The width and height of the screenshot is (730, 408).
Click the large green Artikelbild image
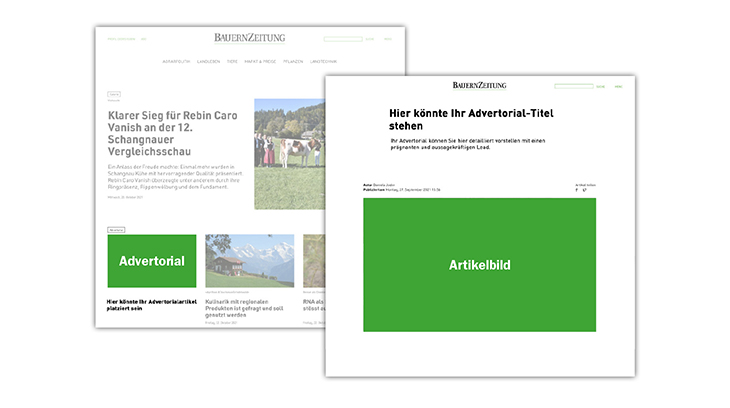pyautogui.click(x=479, y=265)
